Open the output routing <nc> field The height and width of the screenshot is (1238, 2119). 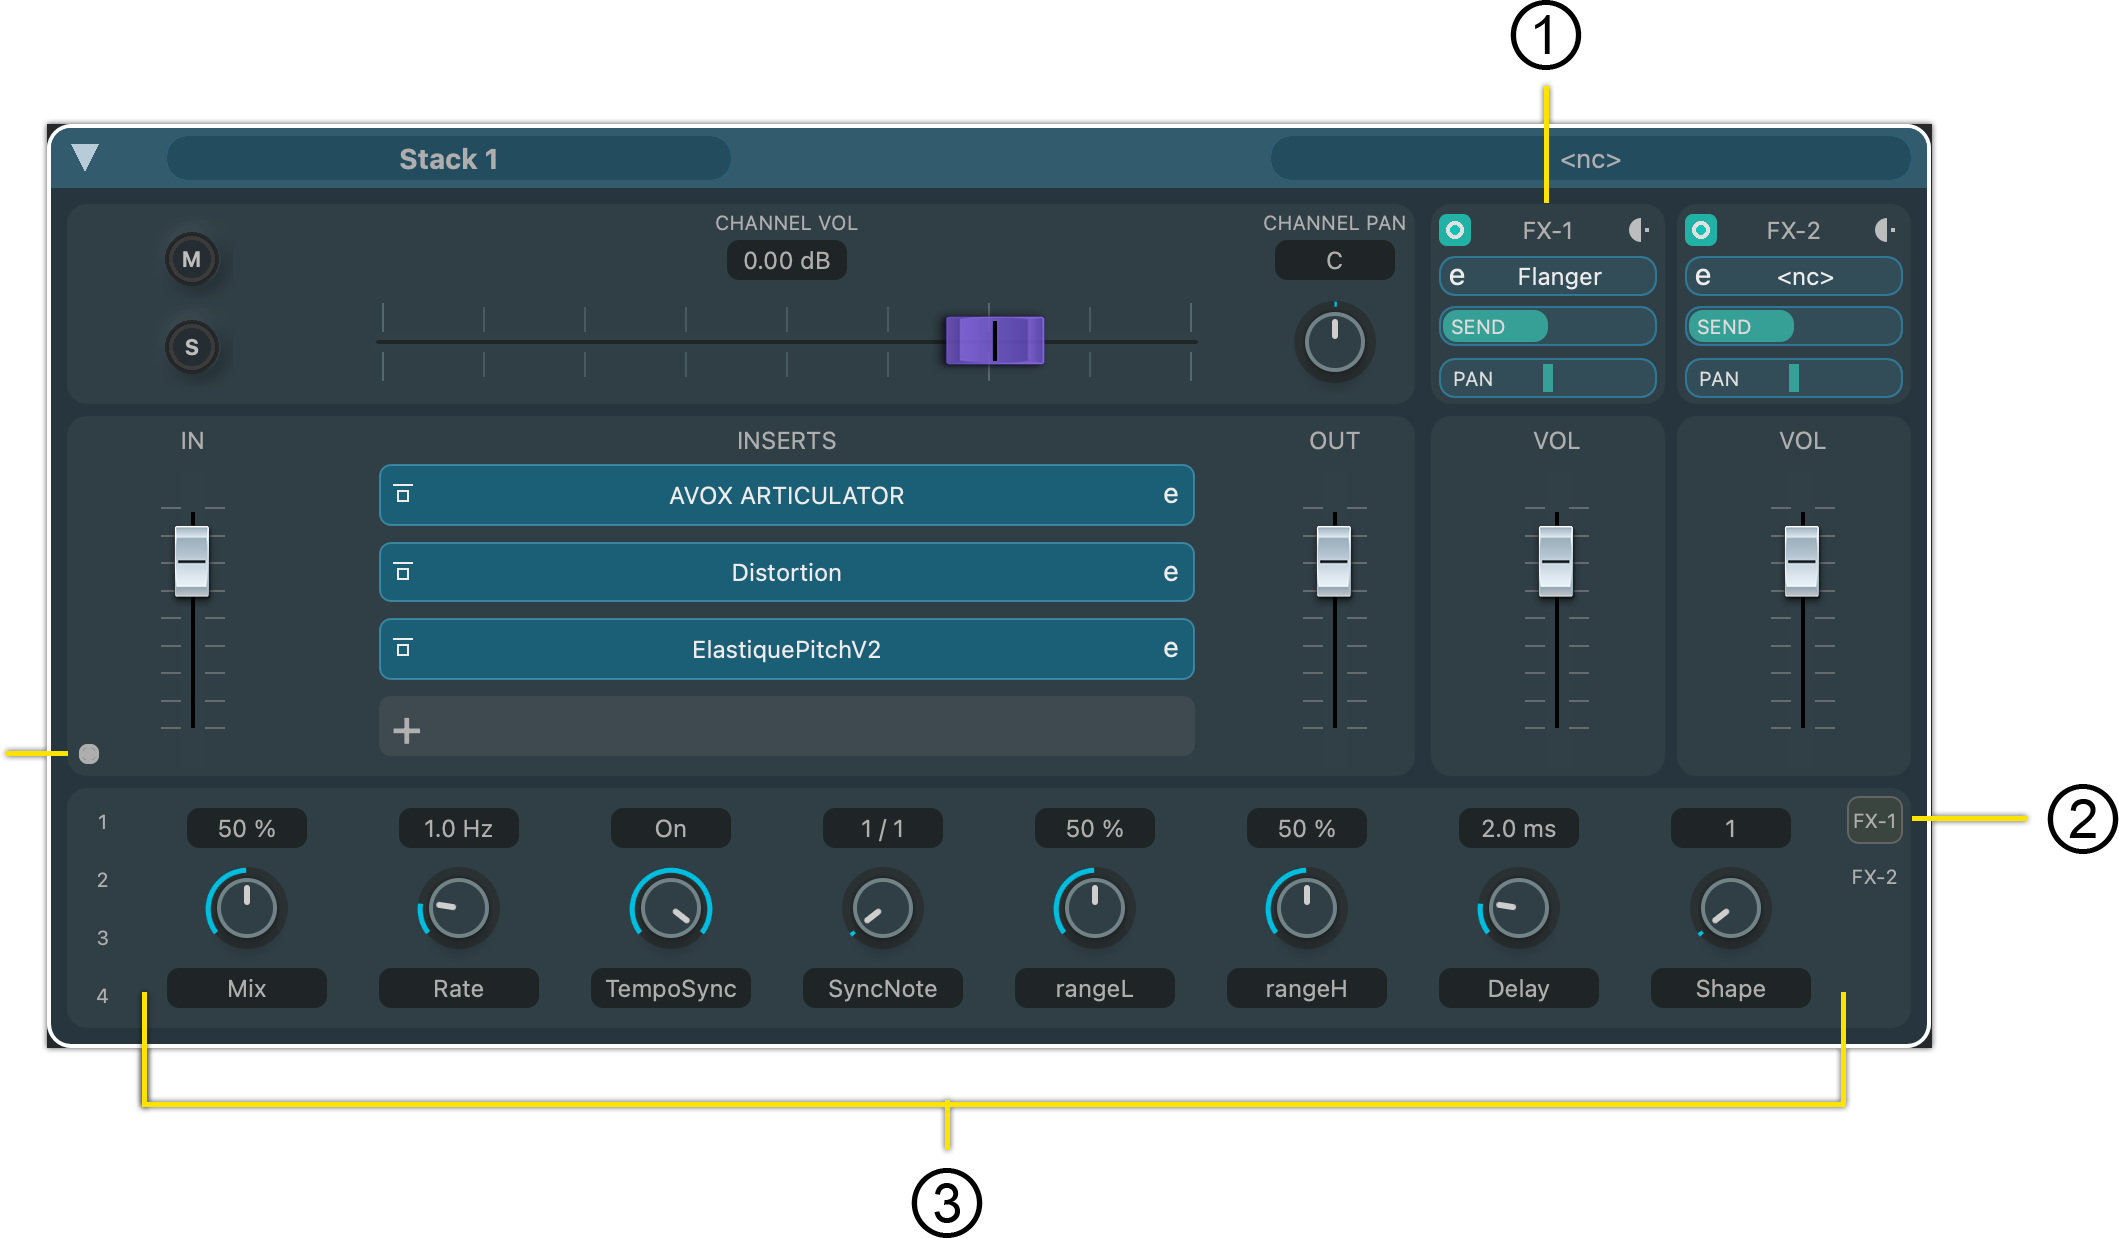point(1590,159)
